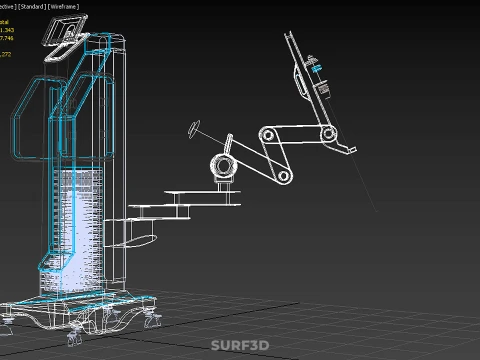
Task: Select the small monitor atop the cart
Action: pyautogui.click(x=65, y=31)
